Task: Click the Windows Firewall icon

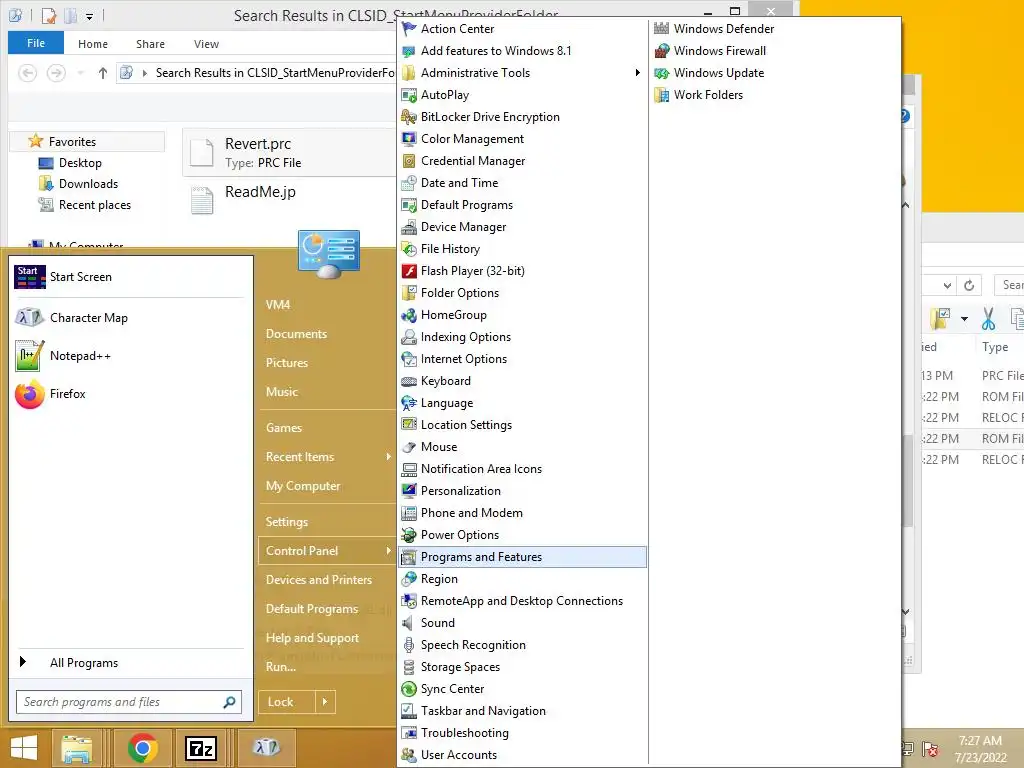Action: [662, 51]
